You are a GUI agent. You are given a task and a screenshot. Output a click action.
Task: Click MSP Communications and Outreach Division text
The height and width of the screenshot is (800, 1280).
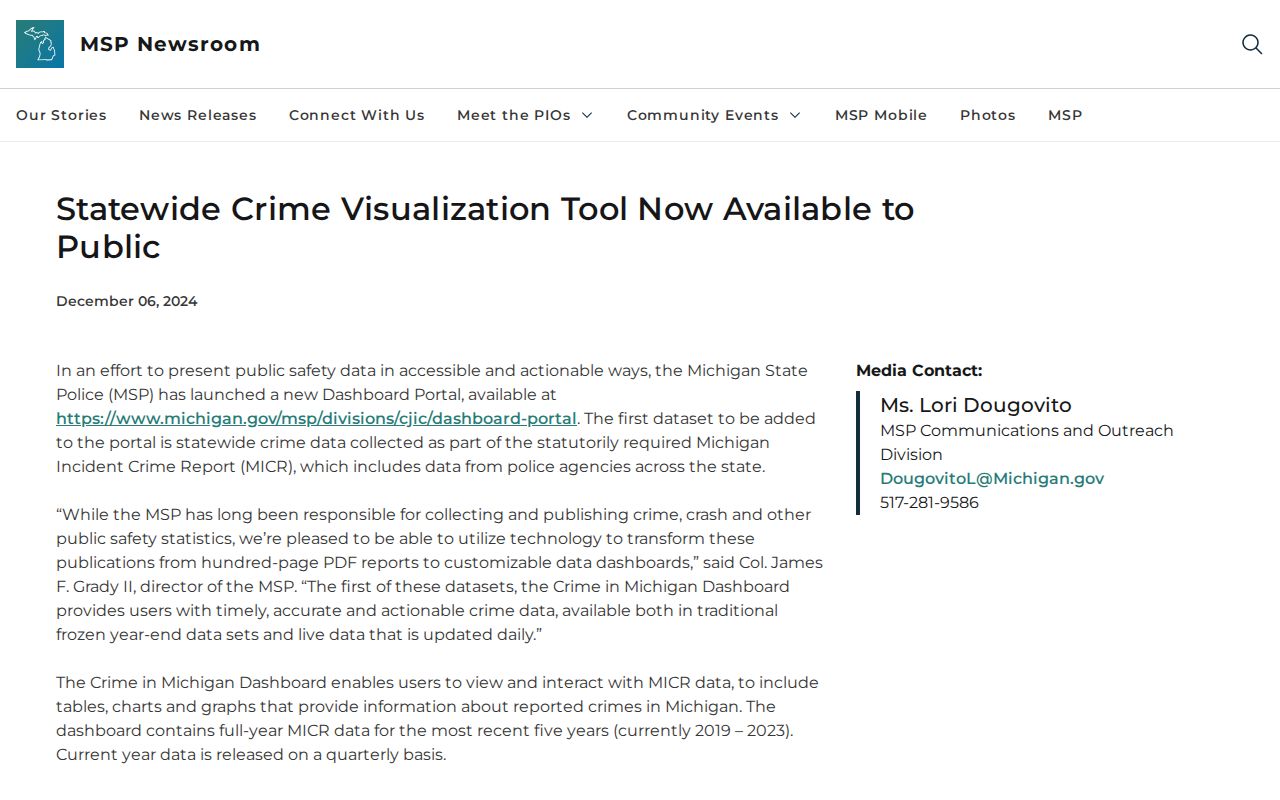click(x=1027, y=442)
